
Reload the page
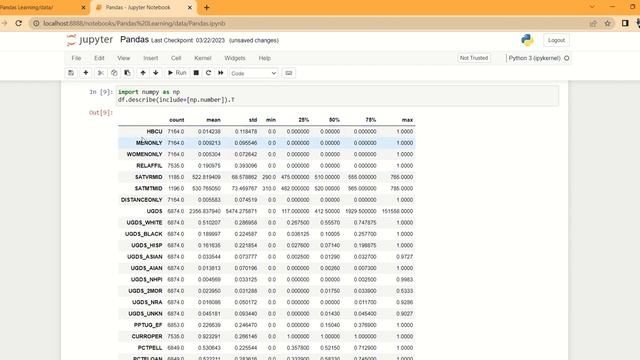coord(19,23)
